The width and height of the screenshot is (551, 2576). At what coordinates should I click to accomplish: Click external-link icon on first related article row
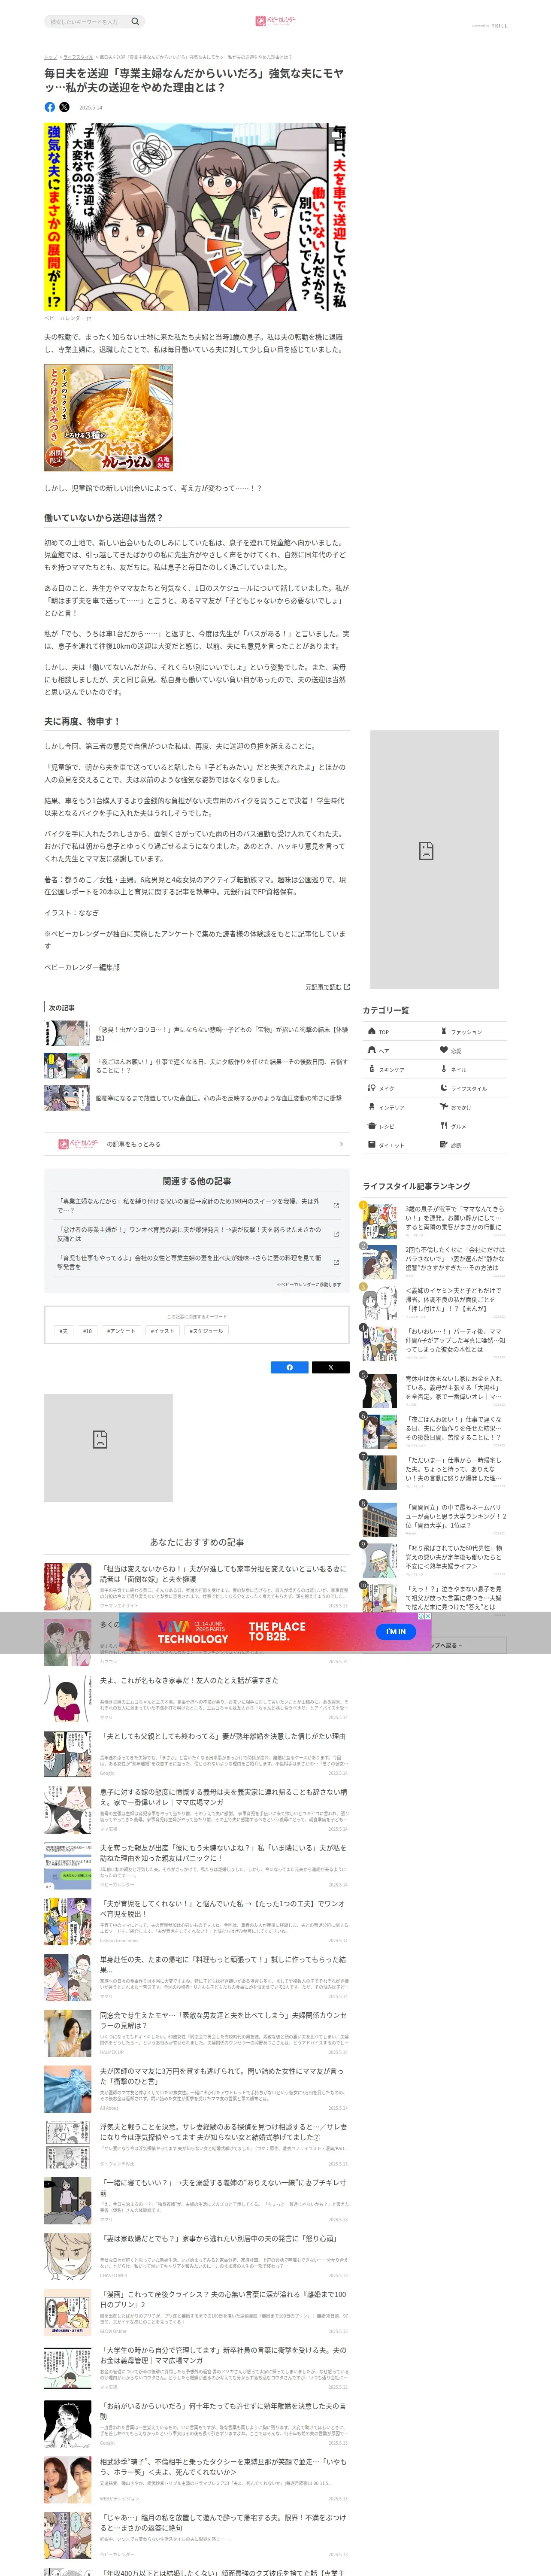(x=336, y=1206)
